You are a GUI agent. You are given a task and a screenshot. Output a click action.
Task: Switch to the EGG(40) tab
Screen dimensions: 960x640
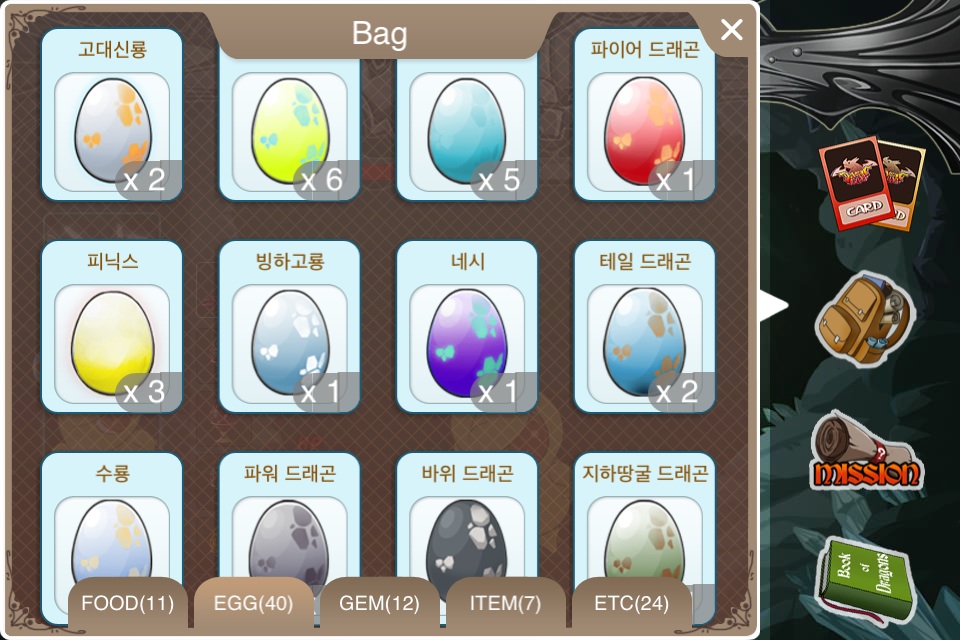tap(253, 603)
